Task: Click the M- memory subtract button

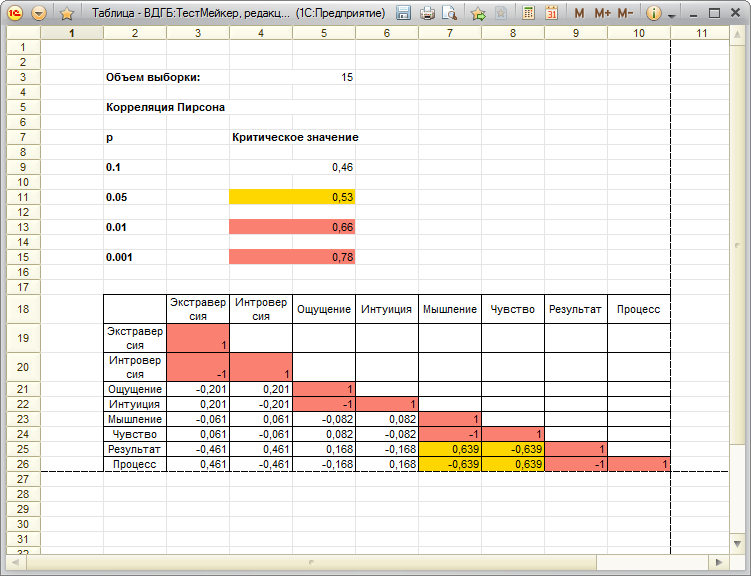Action: coord(625,13)
